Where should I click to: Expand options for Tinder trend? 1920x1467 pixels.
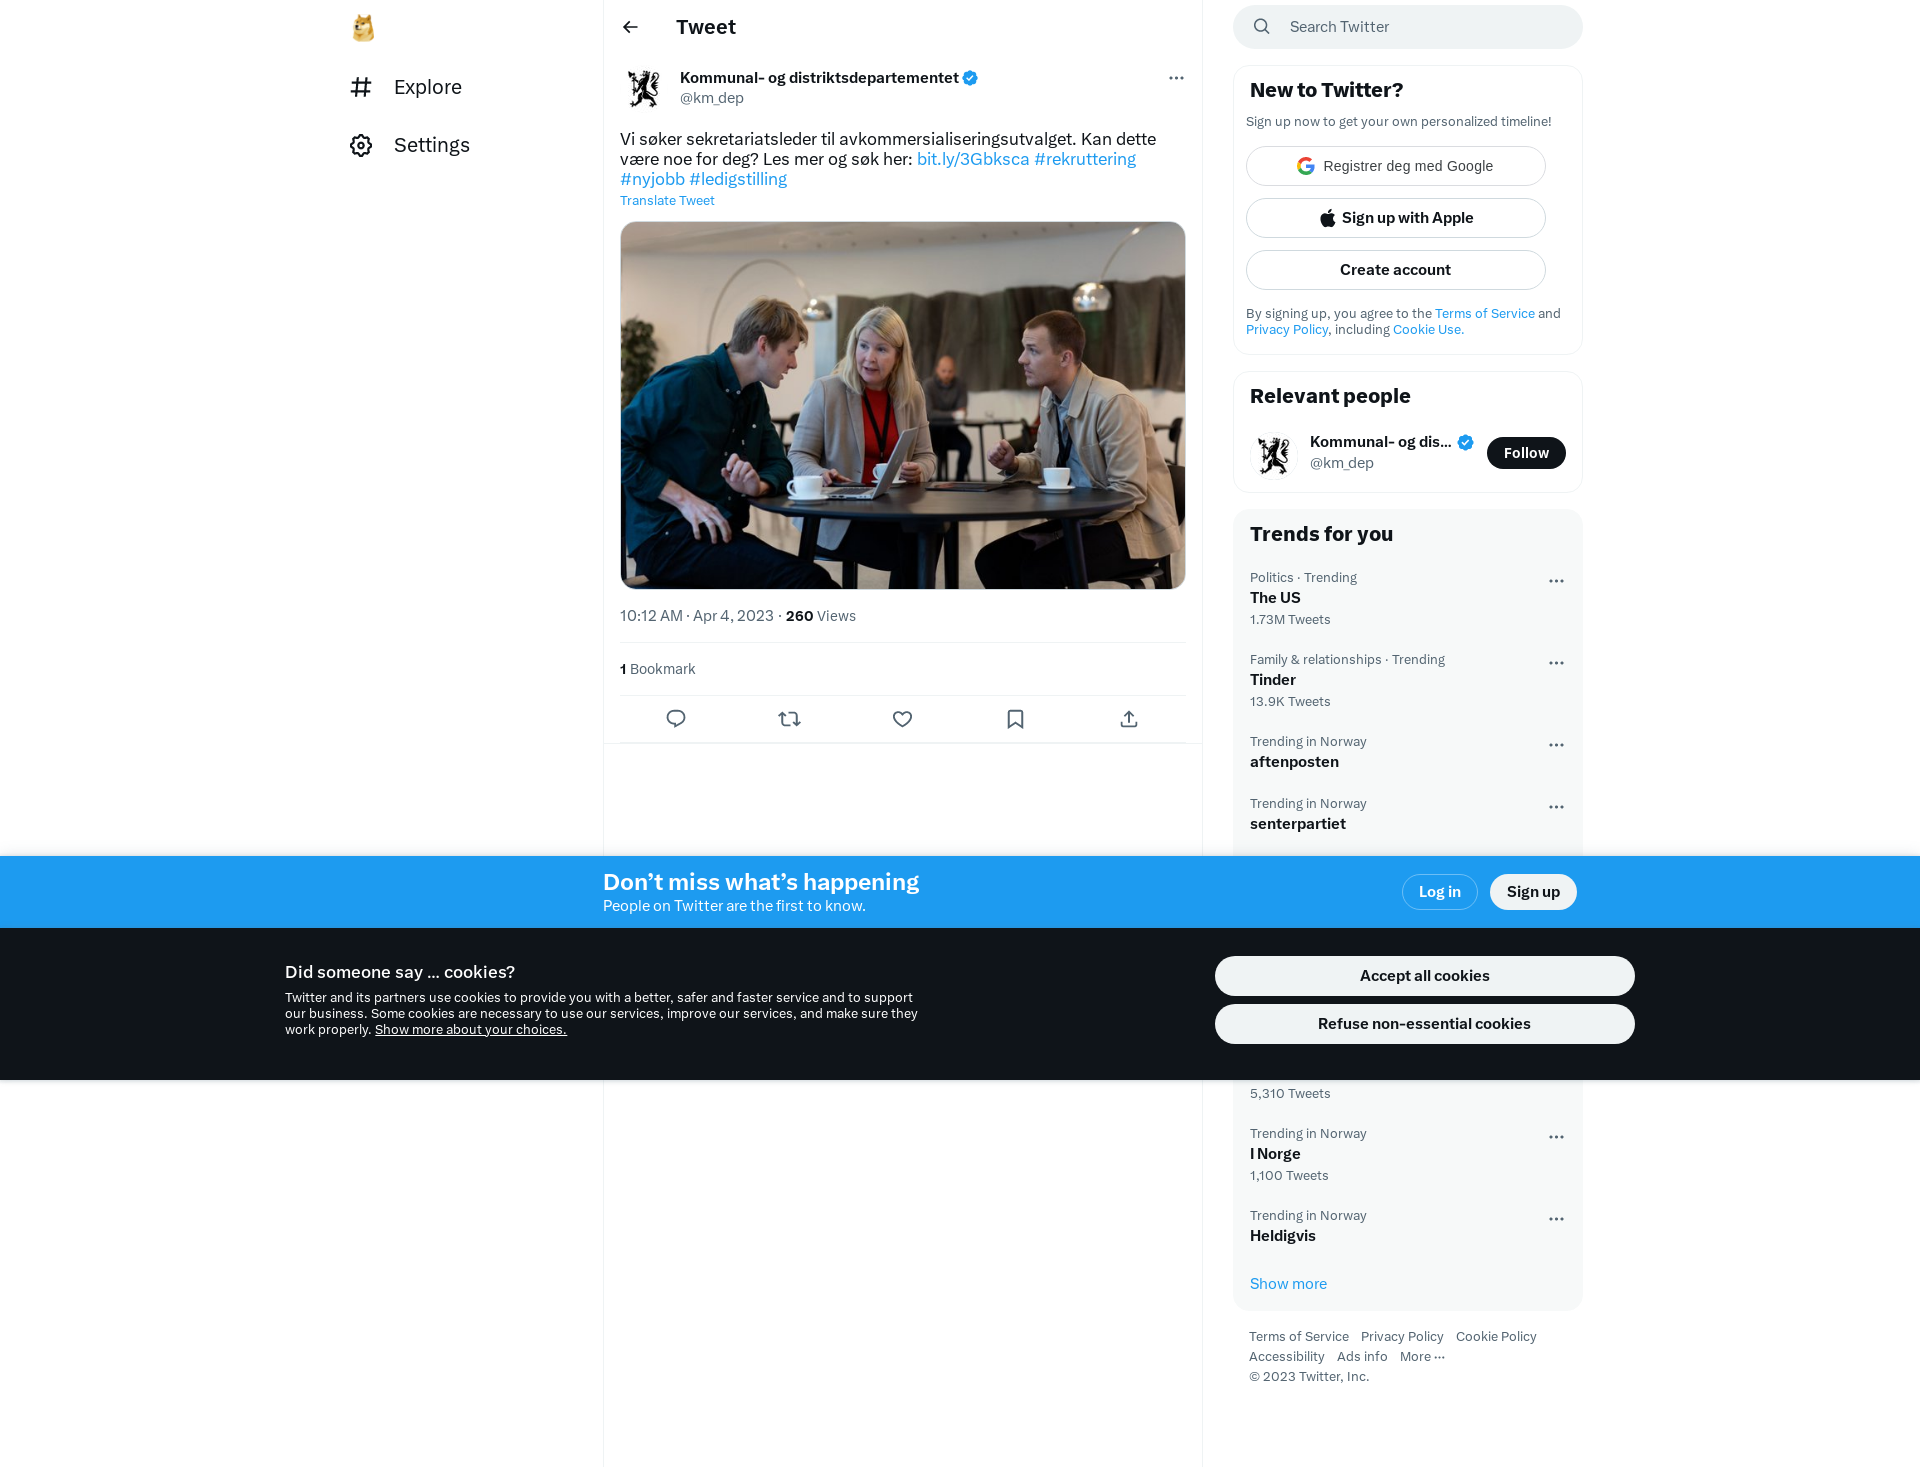click(x=1556, y=663)
